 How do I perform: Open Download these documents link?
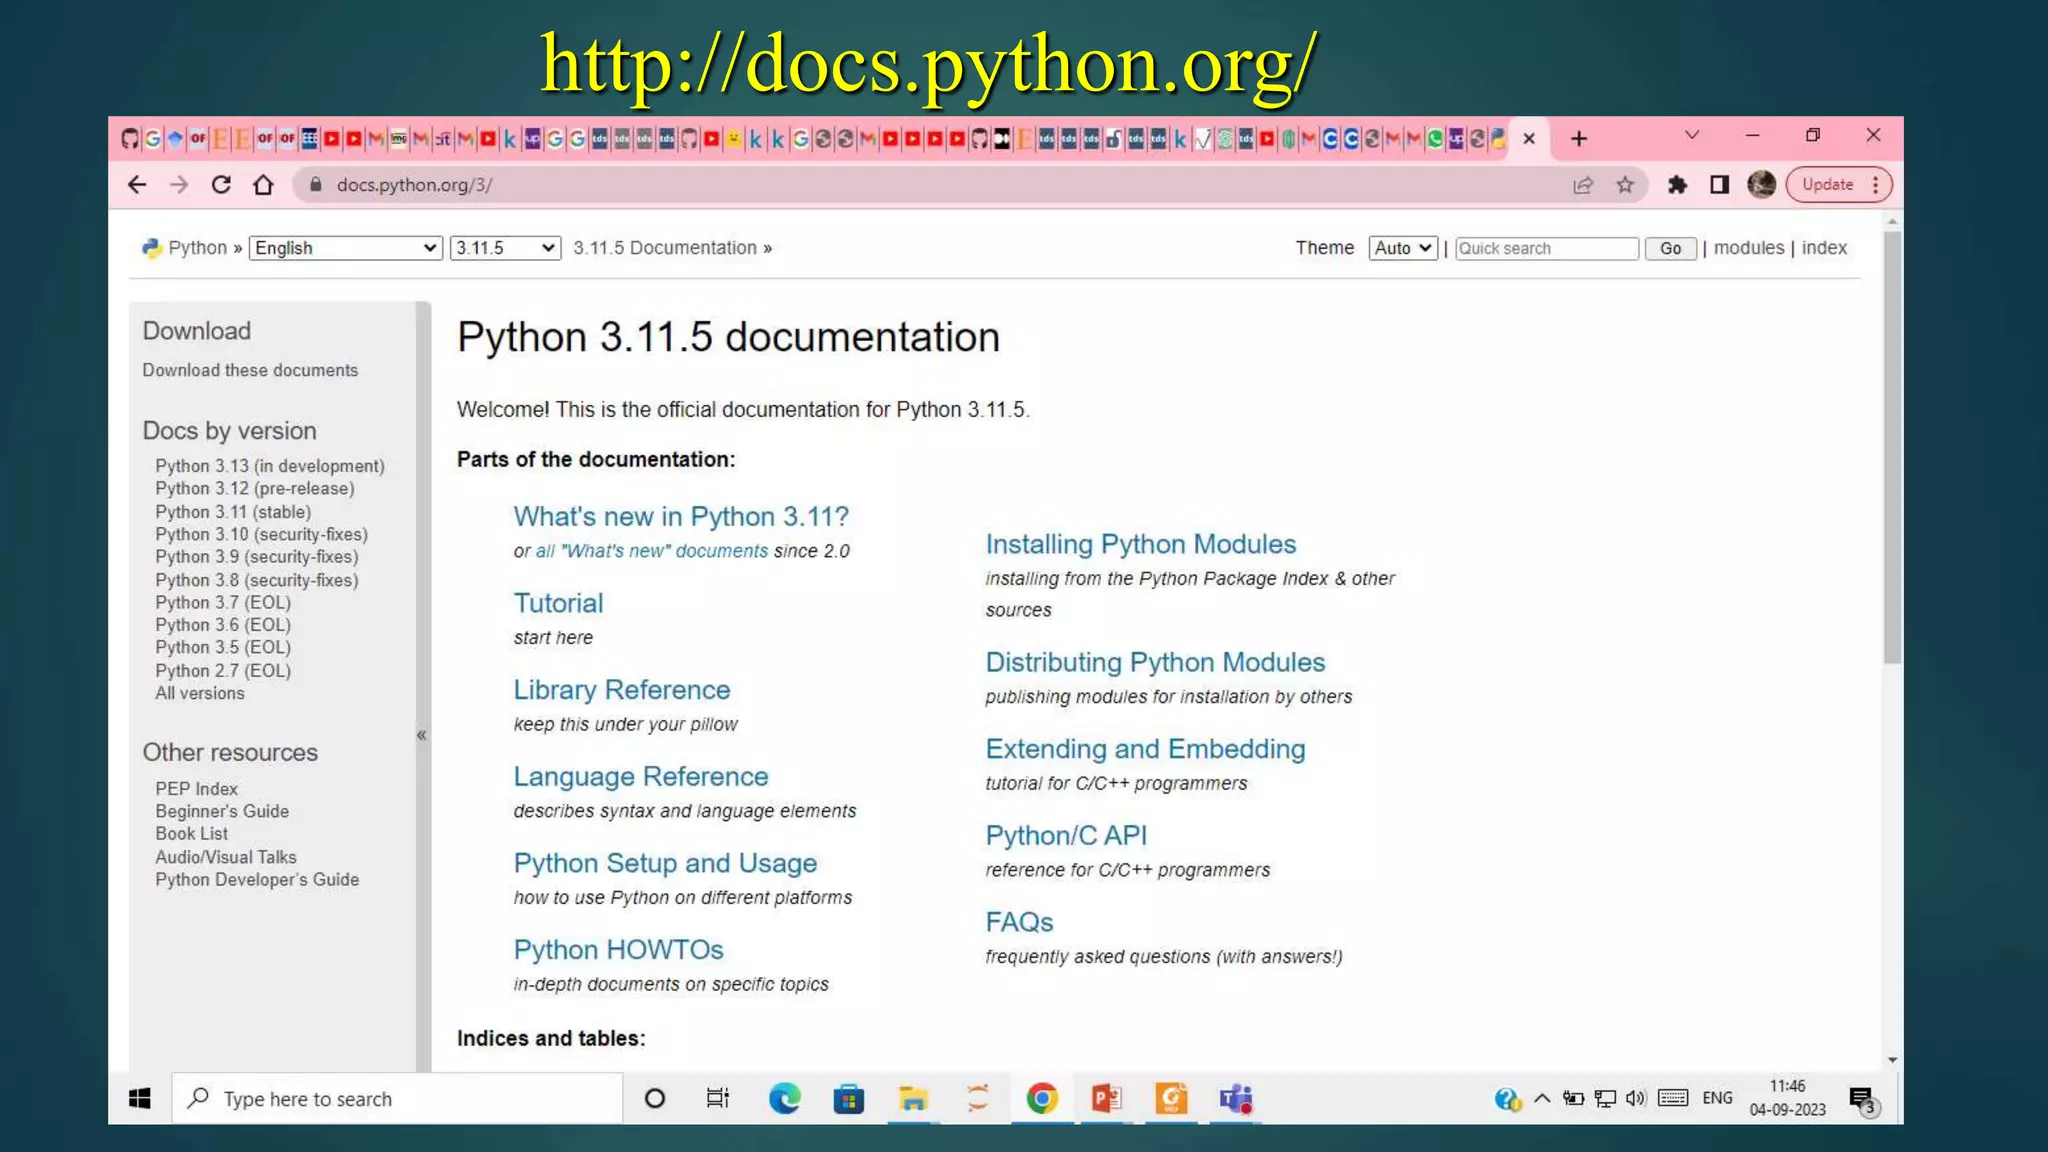250,370
